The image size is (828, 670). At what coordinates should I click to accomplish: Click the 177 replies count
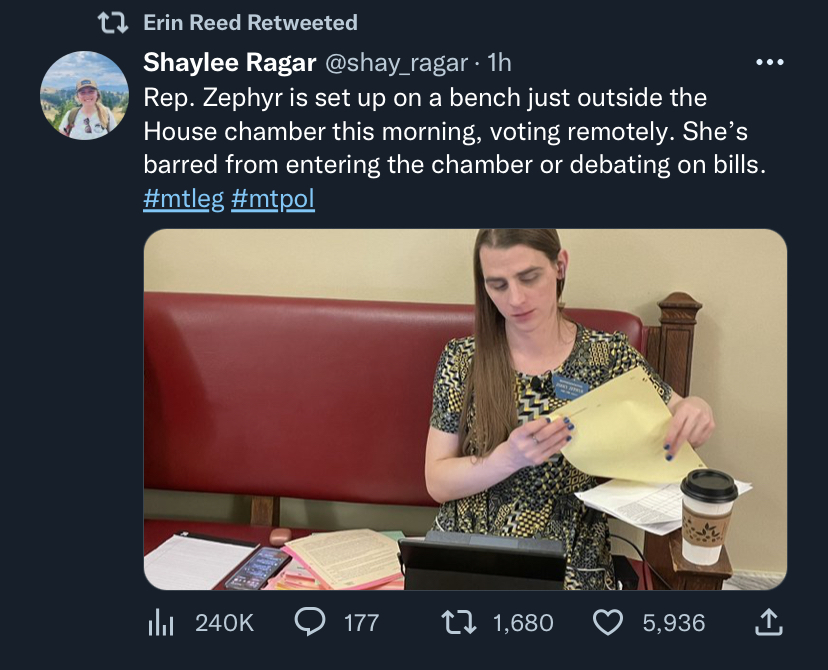click(361, 623)
